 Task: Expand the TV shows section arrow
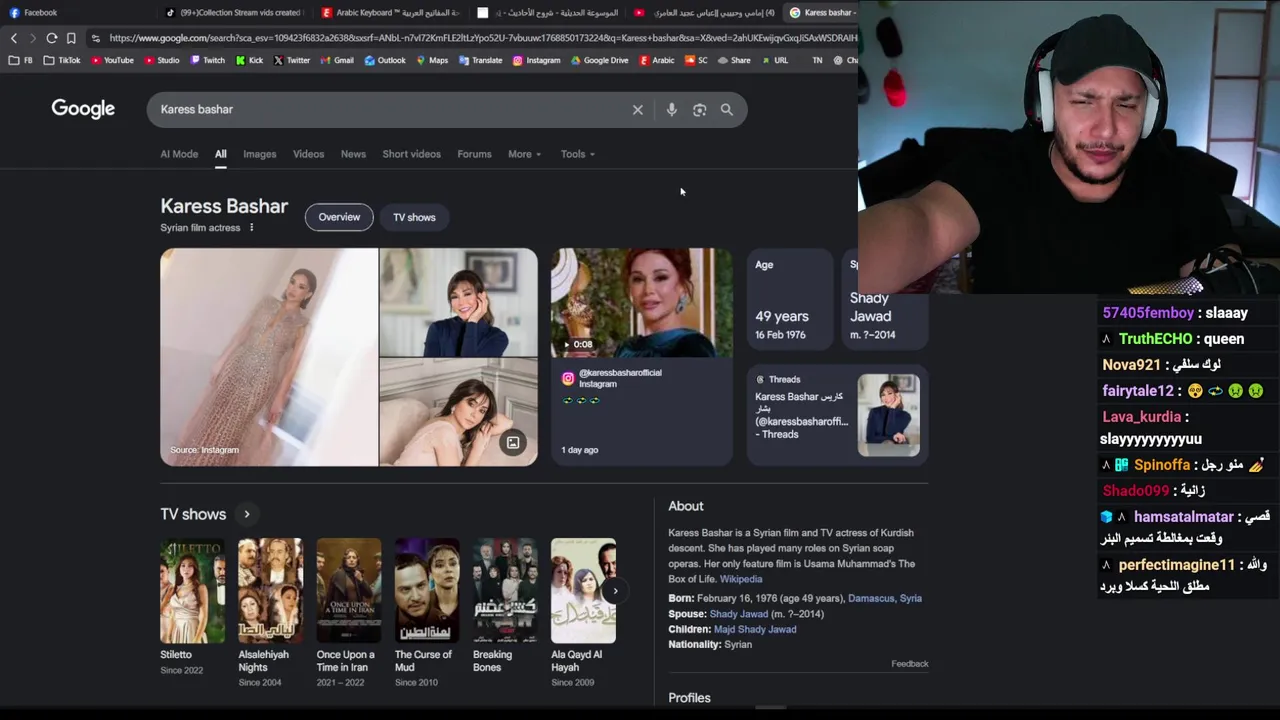(x=246, y=514)
